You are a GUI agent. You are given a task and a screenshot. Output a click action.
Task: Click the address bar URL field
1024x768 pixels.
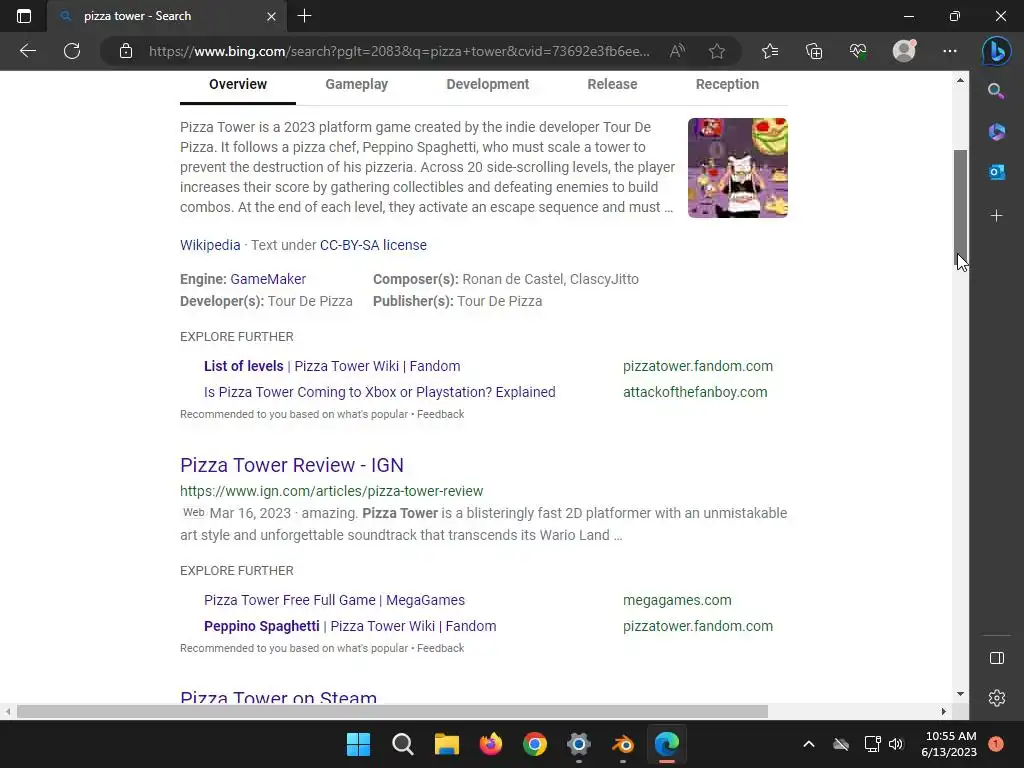pos(398,51)
